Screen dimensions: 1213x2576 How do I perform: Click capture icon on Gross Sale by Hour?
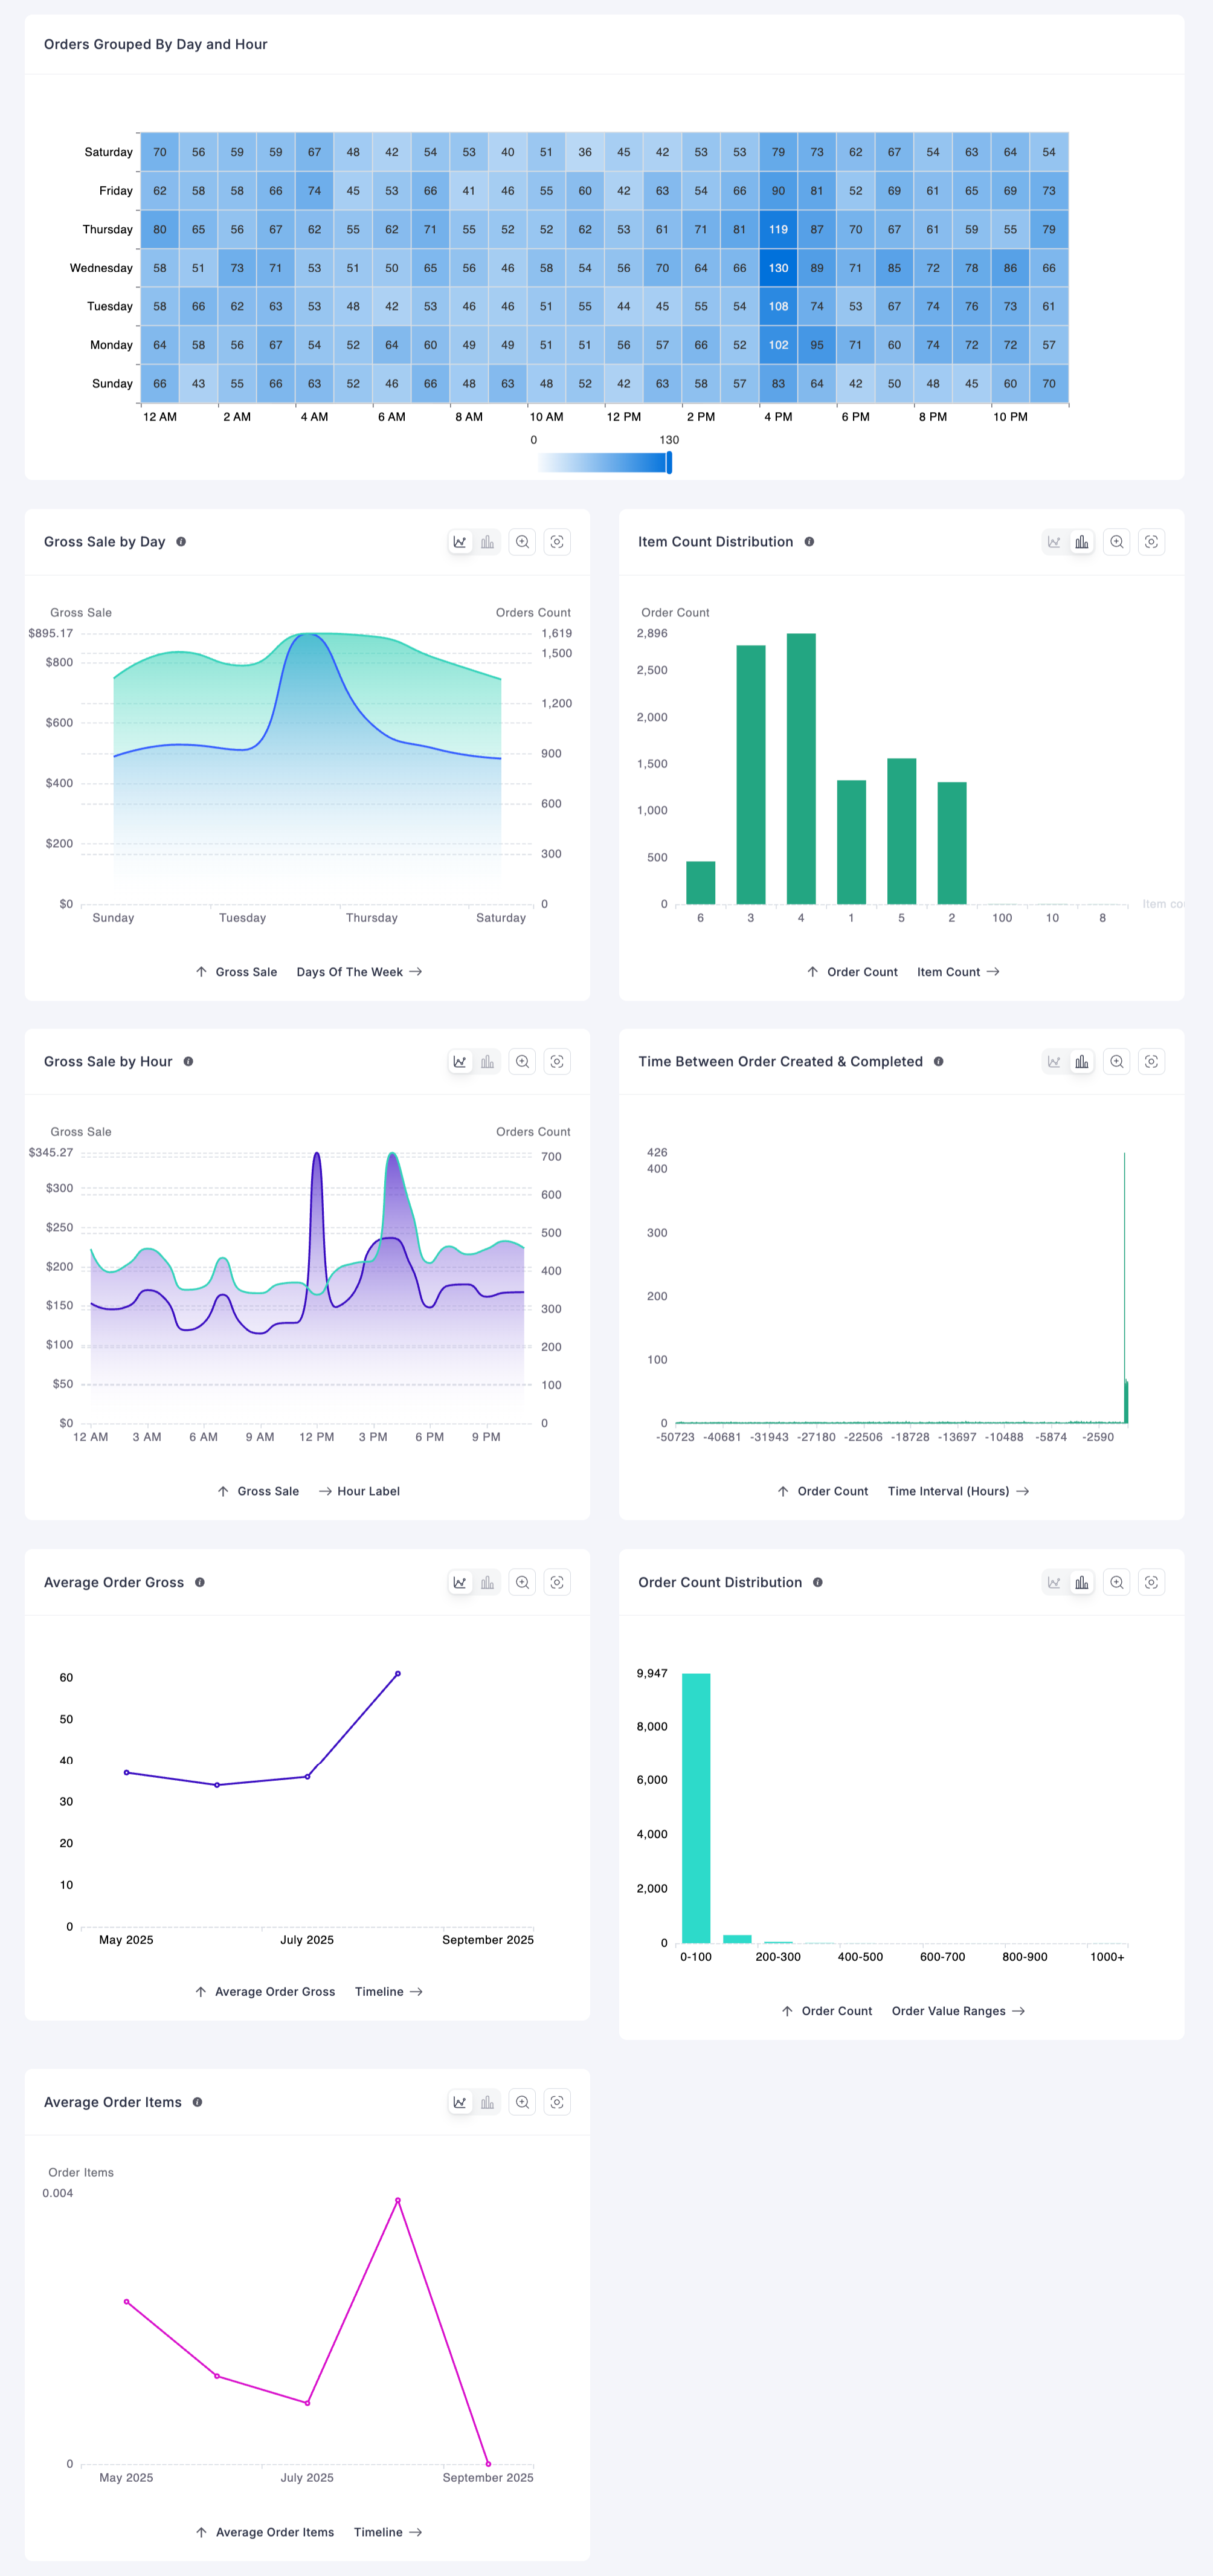557,1061
